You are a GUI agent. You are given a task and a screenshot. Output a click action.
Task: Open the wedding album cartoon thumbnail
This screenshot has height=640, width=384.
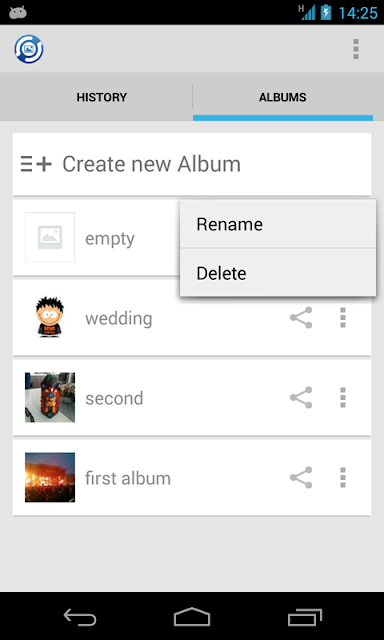coord(50,317)
